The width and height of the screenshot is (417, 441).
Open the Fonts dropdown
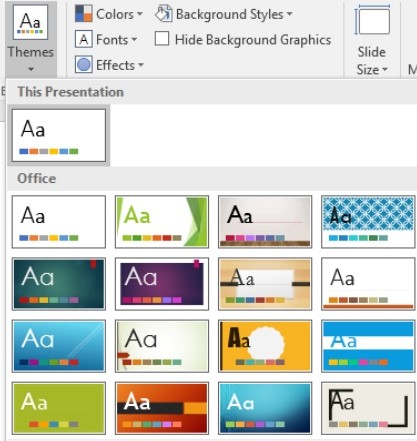(x=106, y=40)
